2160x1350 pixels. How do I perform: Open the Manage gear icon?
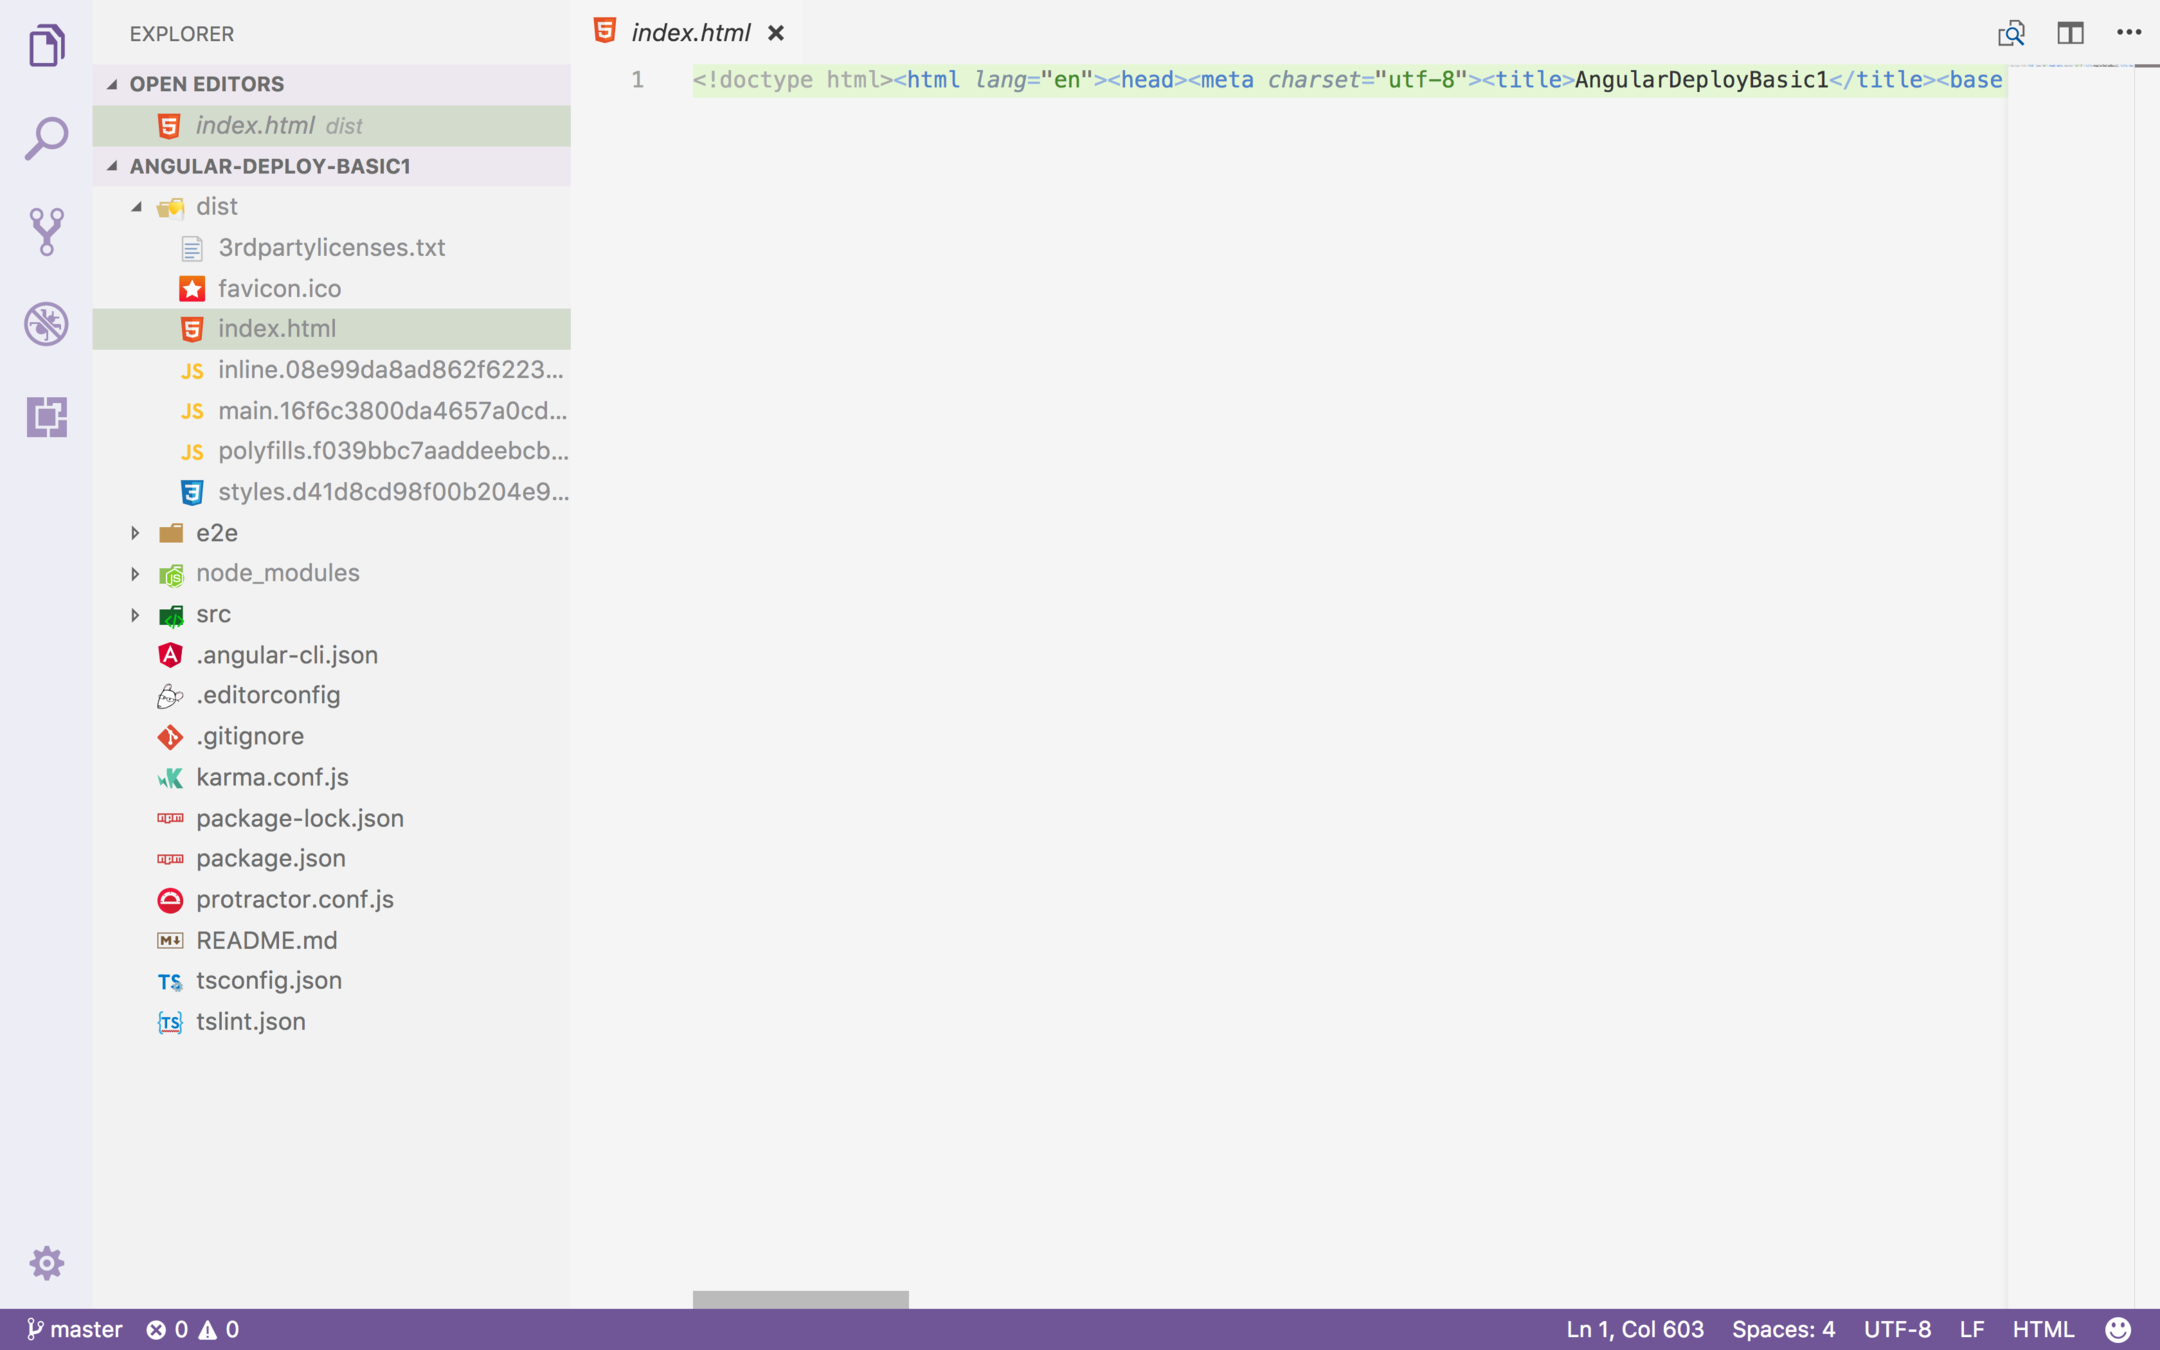click(x=46, y=1263)
